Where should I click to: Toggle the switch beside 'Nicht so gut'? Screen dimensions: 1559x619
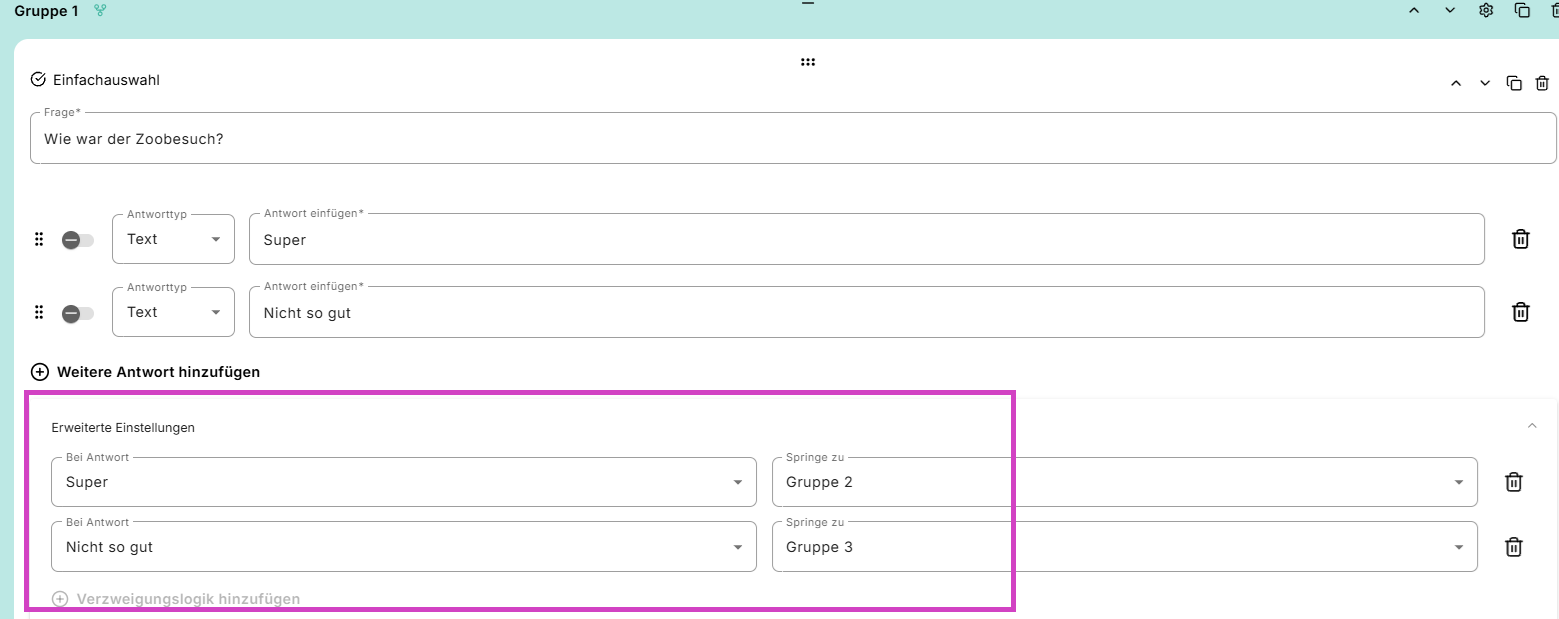click(77, 313)
